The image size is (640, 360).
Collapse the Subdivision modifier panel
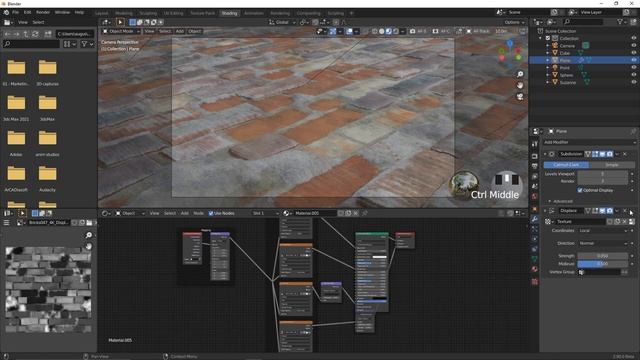pyautogui.click(x=545, y=154)
